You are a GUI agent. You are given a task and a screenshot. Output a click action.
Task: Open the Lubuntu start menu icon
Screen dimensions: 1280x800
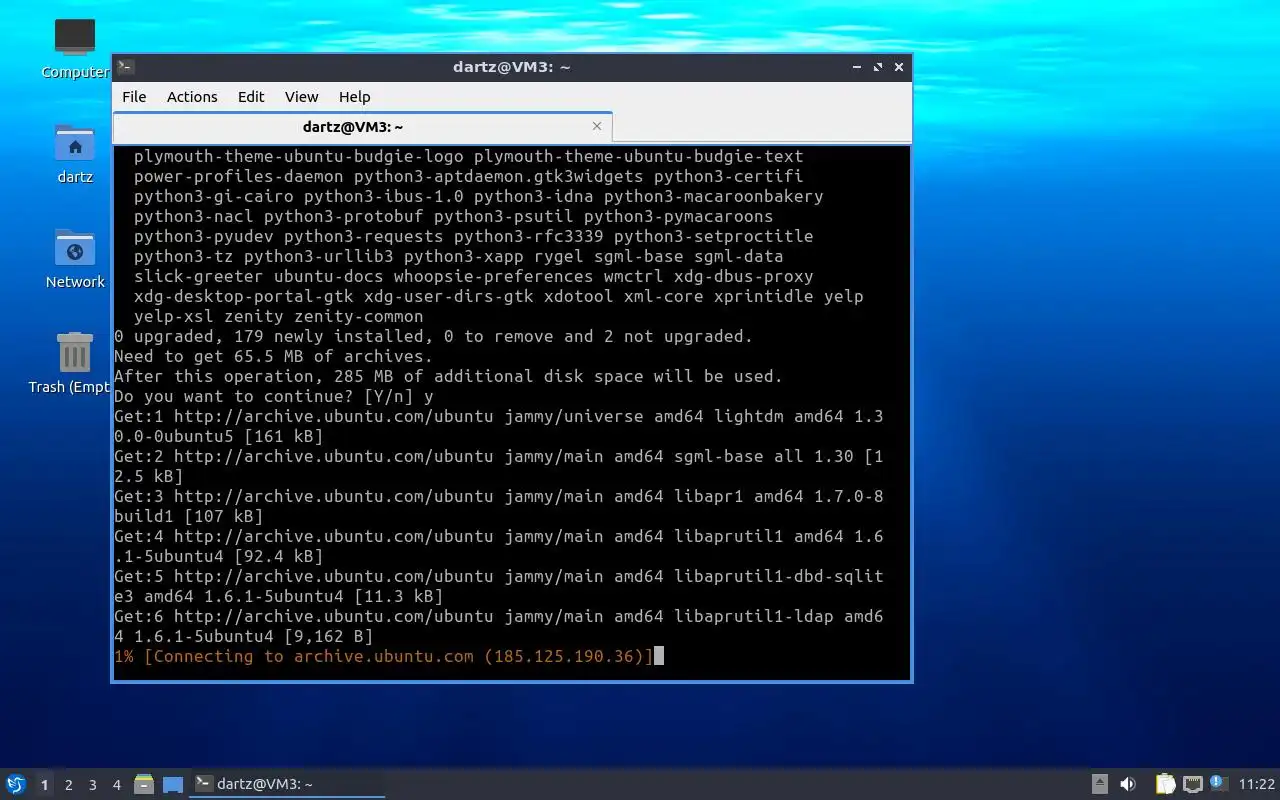tap(15, 785)
